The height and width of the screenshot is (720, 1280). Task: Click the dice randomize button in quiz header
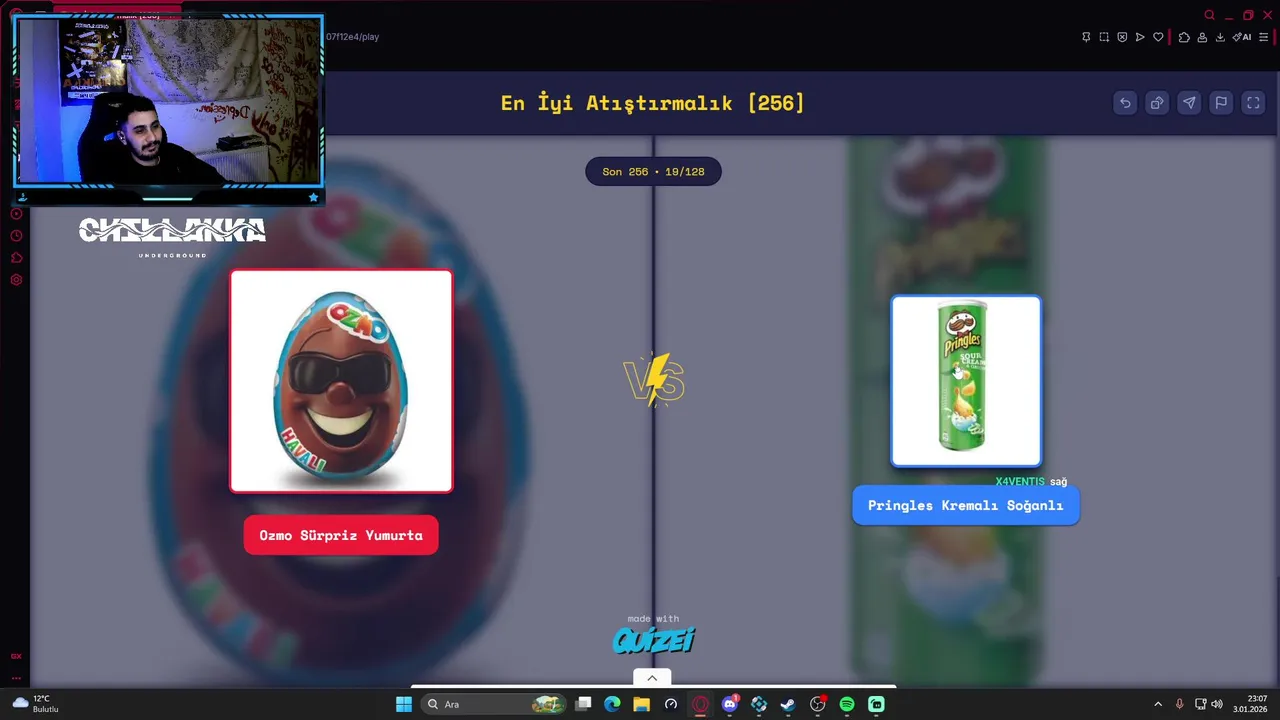(x=1157, y=103)
